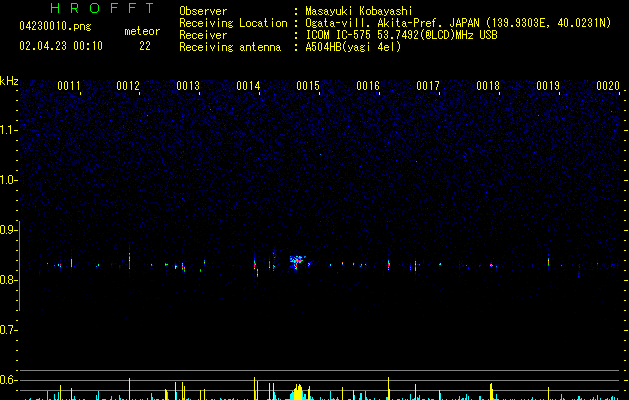Click the 0.7 kHz axis label
Viewport: 629px width, 400px height.
coord(8,330)
